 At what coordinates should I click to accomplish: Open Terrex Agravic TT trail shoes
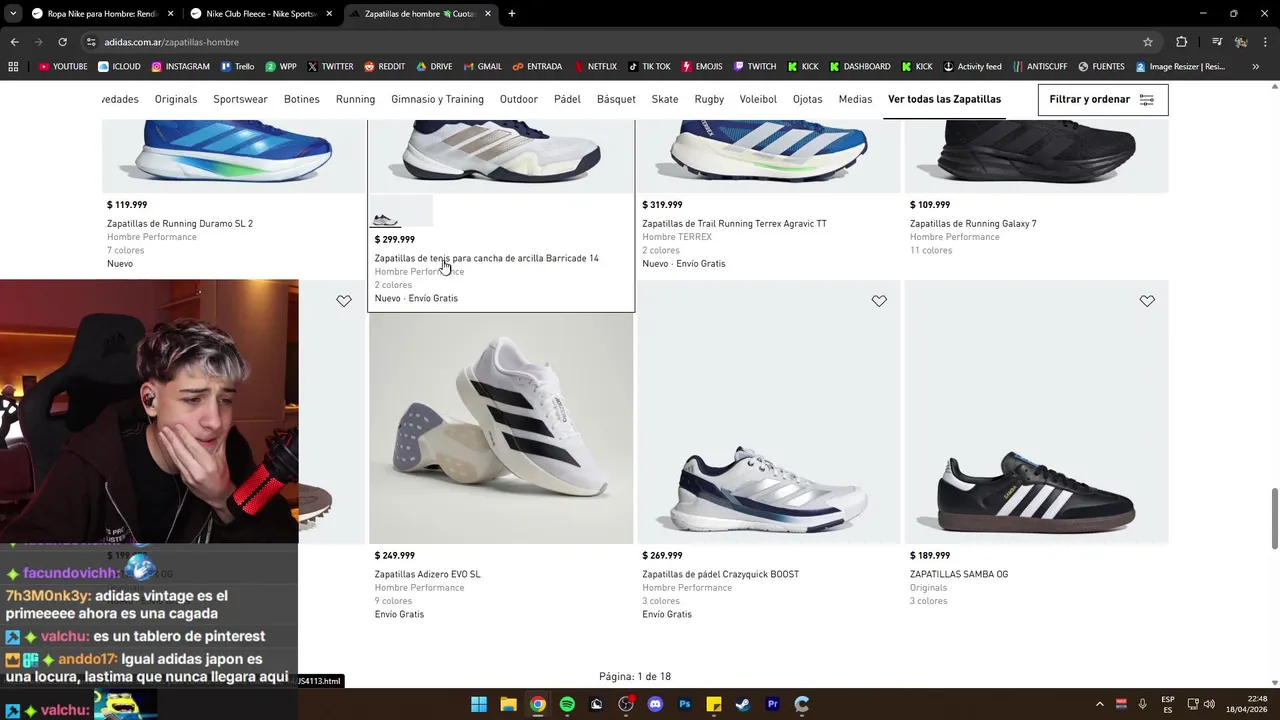[734, 224]
